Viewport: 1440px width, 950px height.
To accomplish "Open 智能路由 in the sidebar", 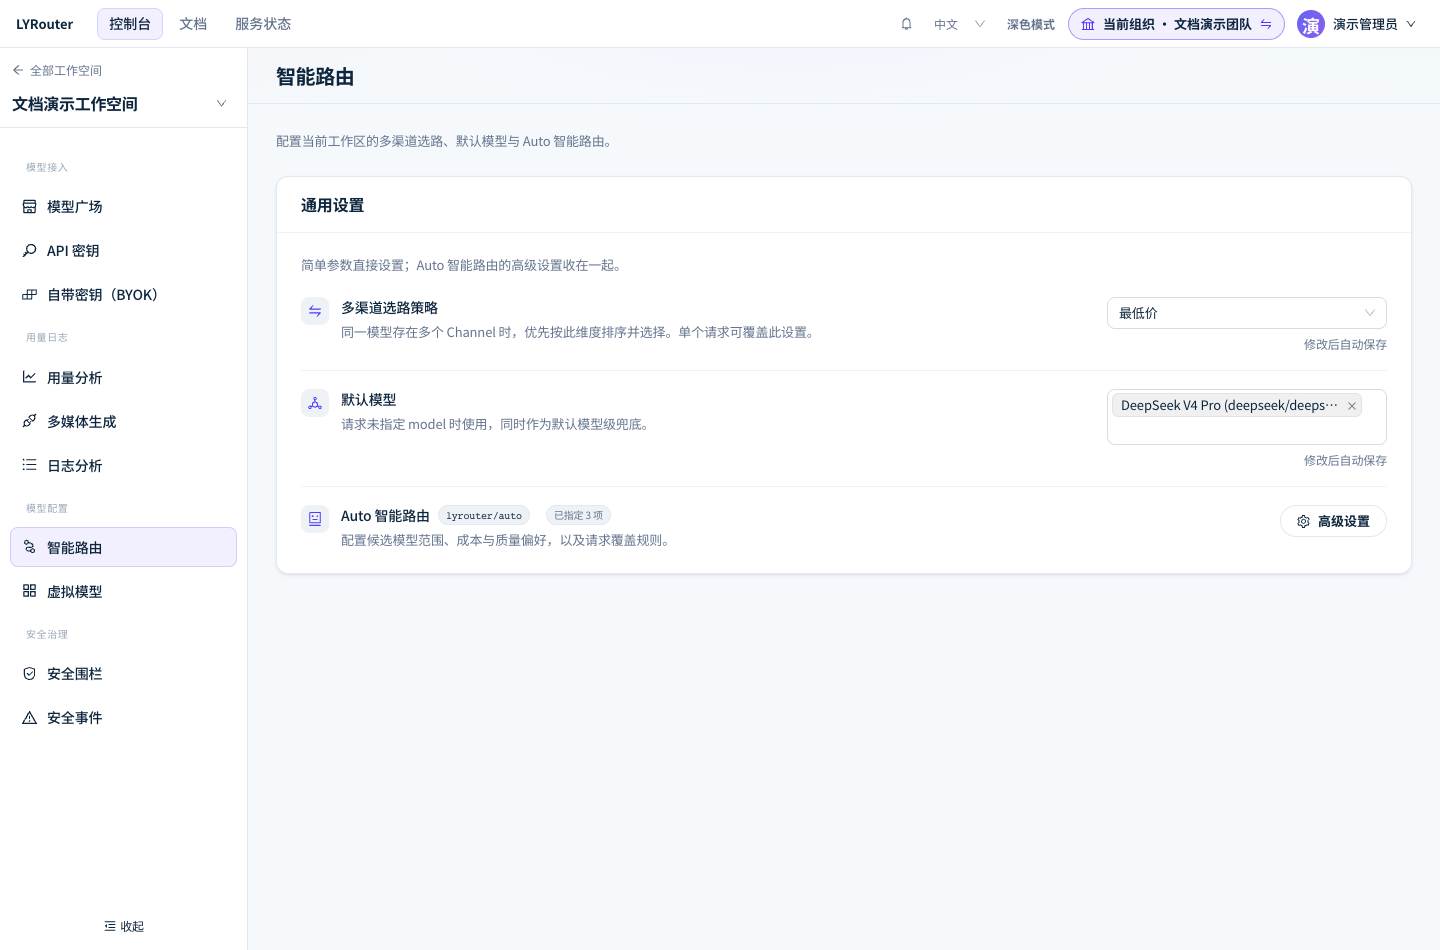I will click(x=124, y=548).
